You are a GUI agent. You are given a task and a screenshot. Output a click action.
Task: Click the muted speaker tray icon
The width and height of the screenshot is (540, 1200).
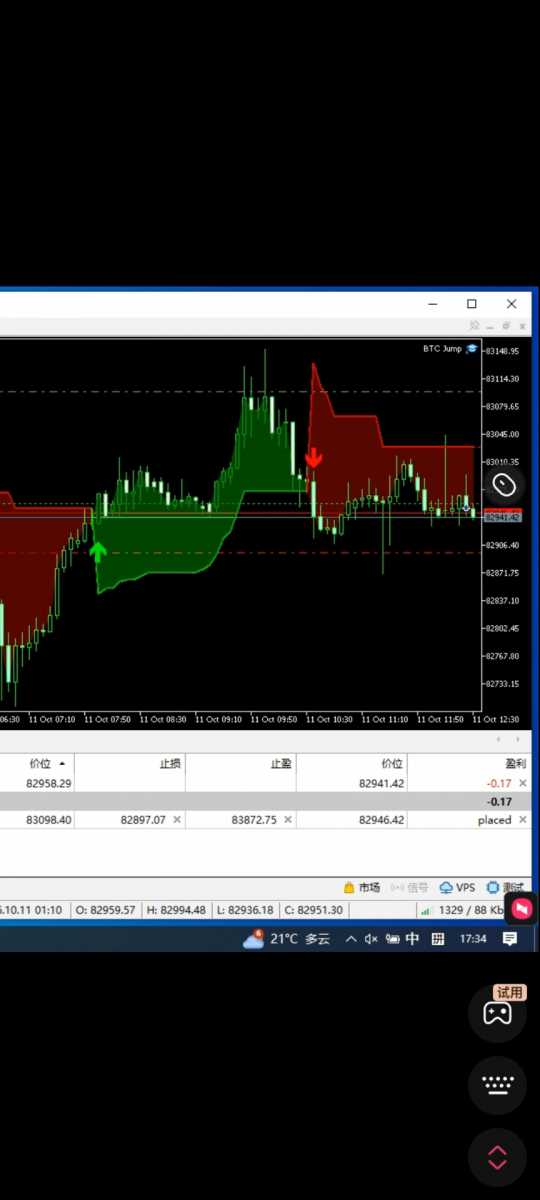tap(371, 939)
